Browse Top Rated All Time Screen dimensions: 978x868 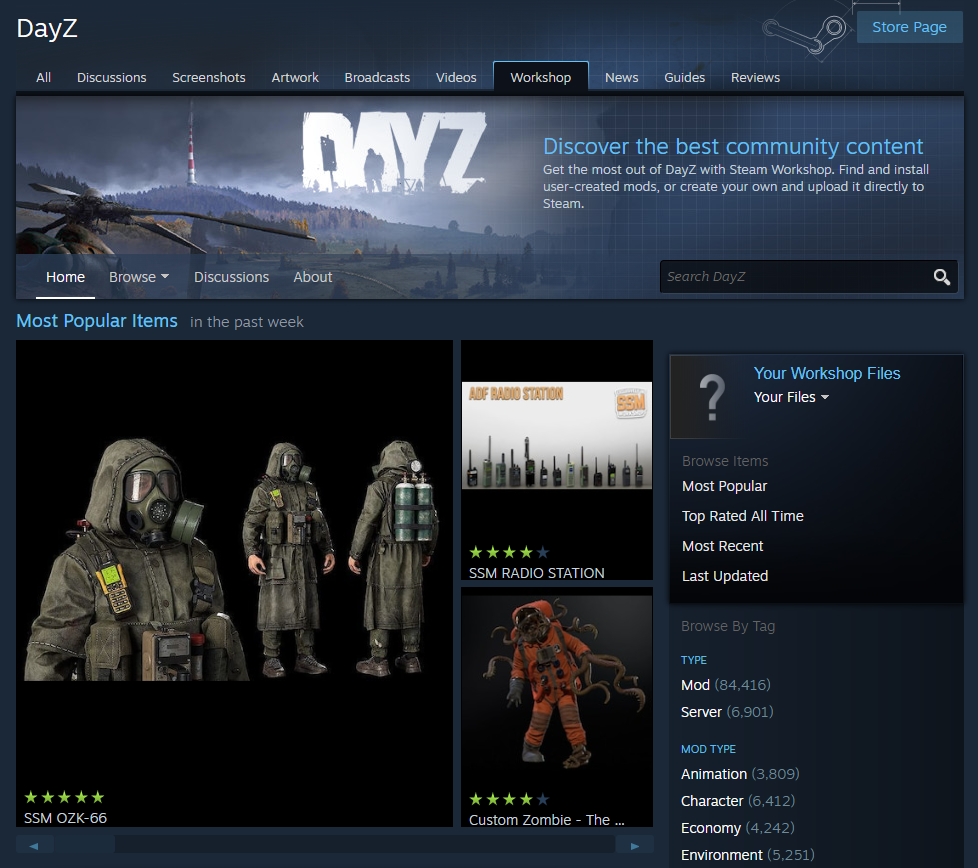tap(742, 516)
